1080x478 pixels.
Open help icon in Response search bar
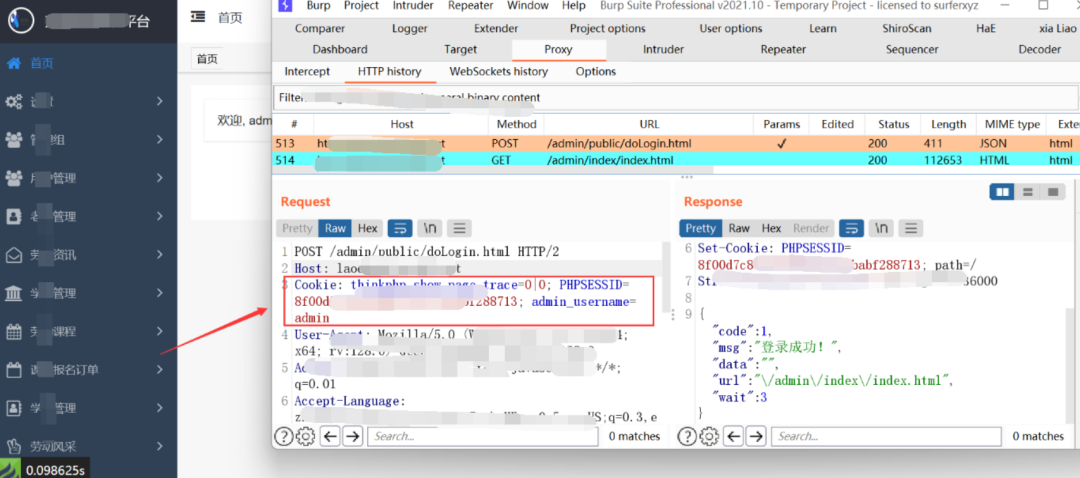click(x=687, y=436)
